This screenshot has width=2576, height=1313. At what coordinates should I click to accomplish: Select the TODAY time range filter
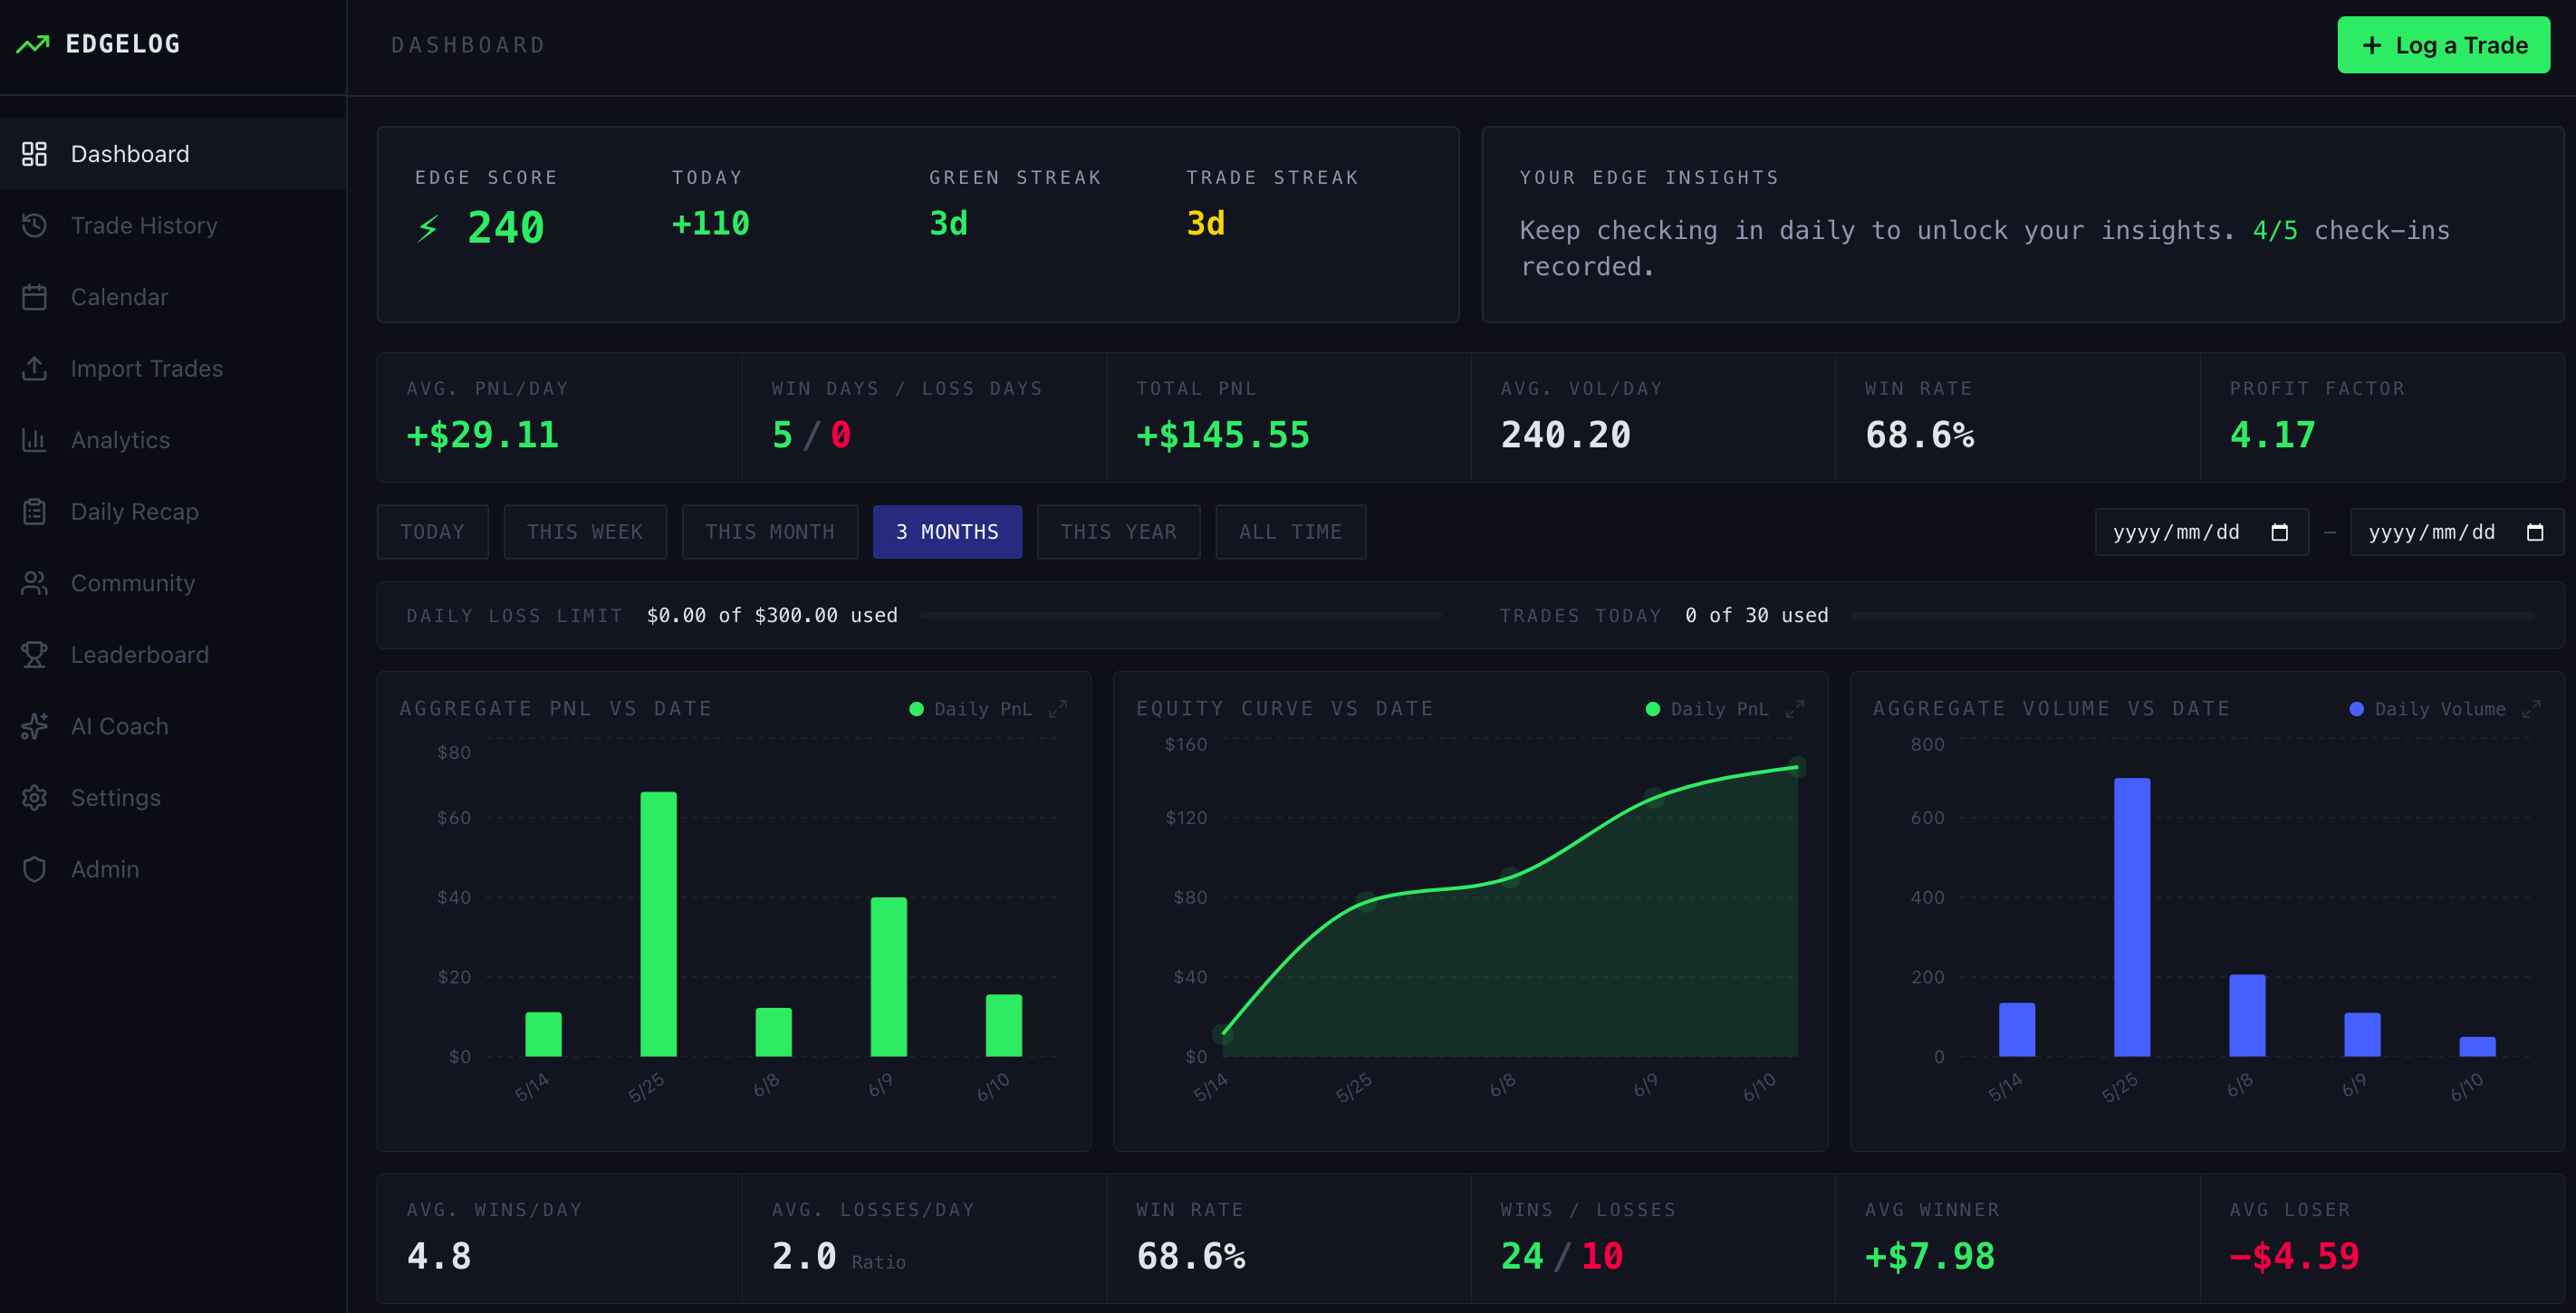click(x=432, y=532)
